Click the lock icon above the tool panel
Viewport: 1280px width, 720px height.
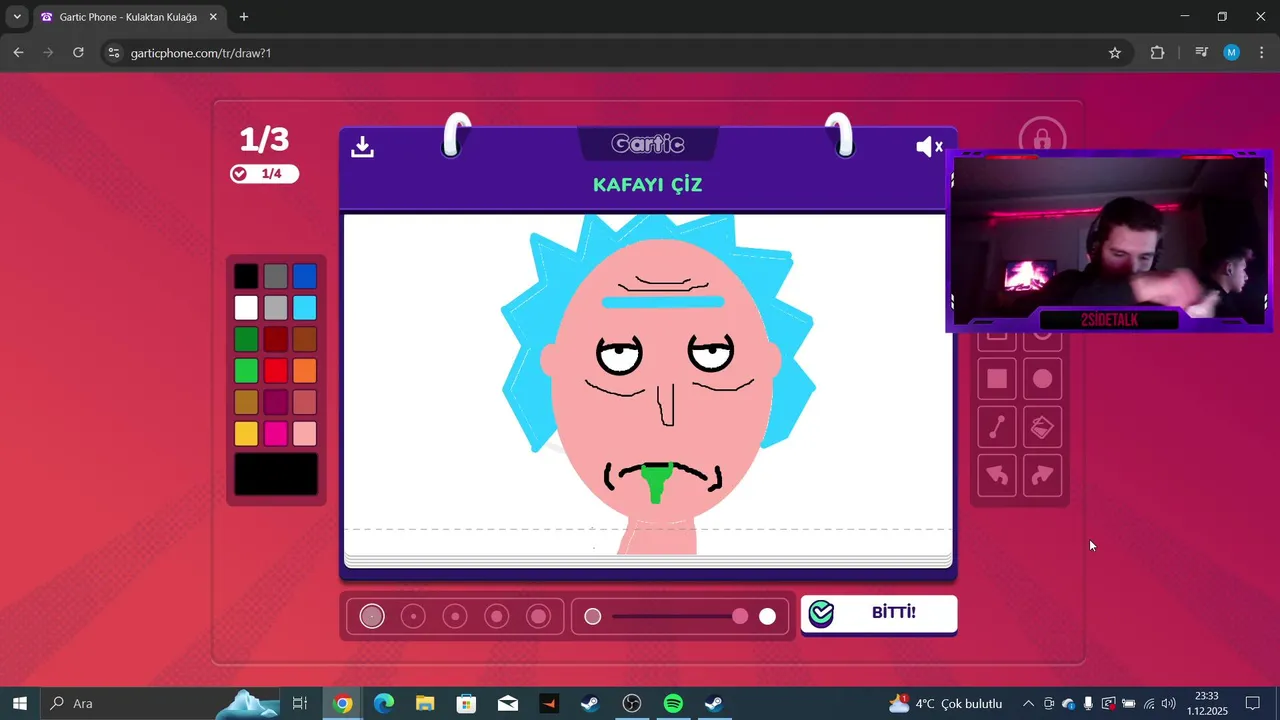click(1042, 137)
